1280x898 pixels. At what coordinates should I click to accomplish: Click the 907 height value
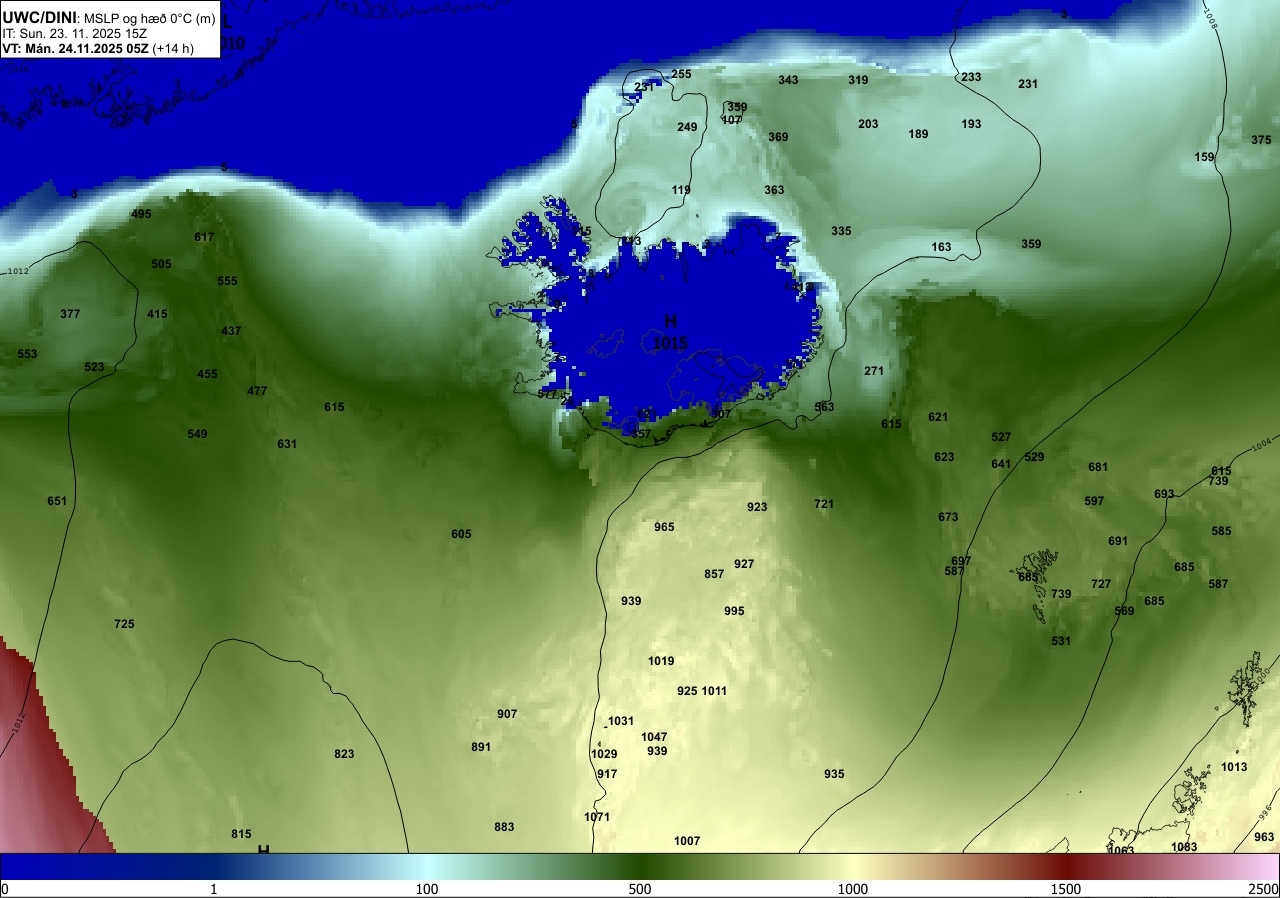507,714
